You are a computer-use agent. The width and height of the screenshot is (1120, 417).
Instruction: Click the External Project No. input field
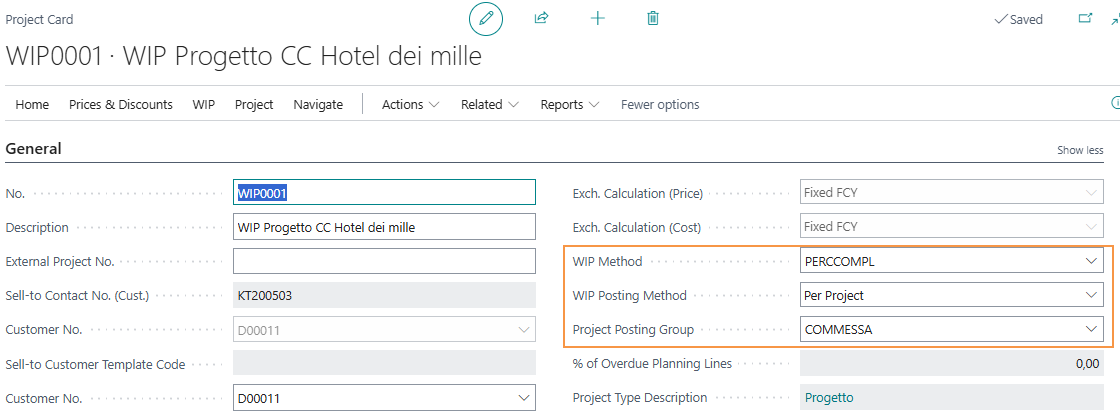(384, 261)
